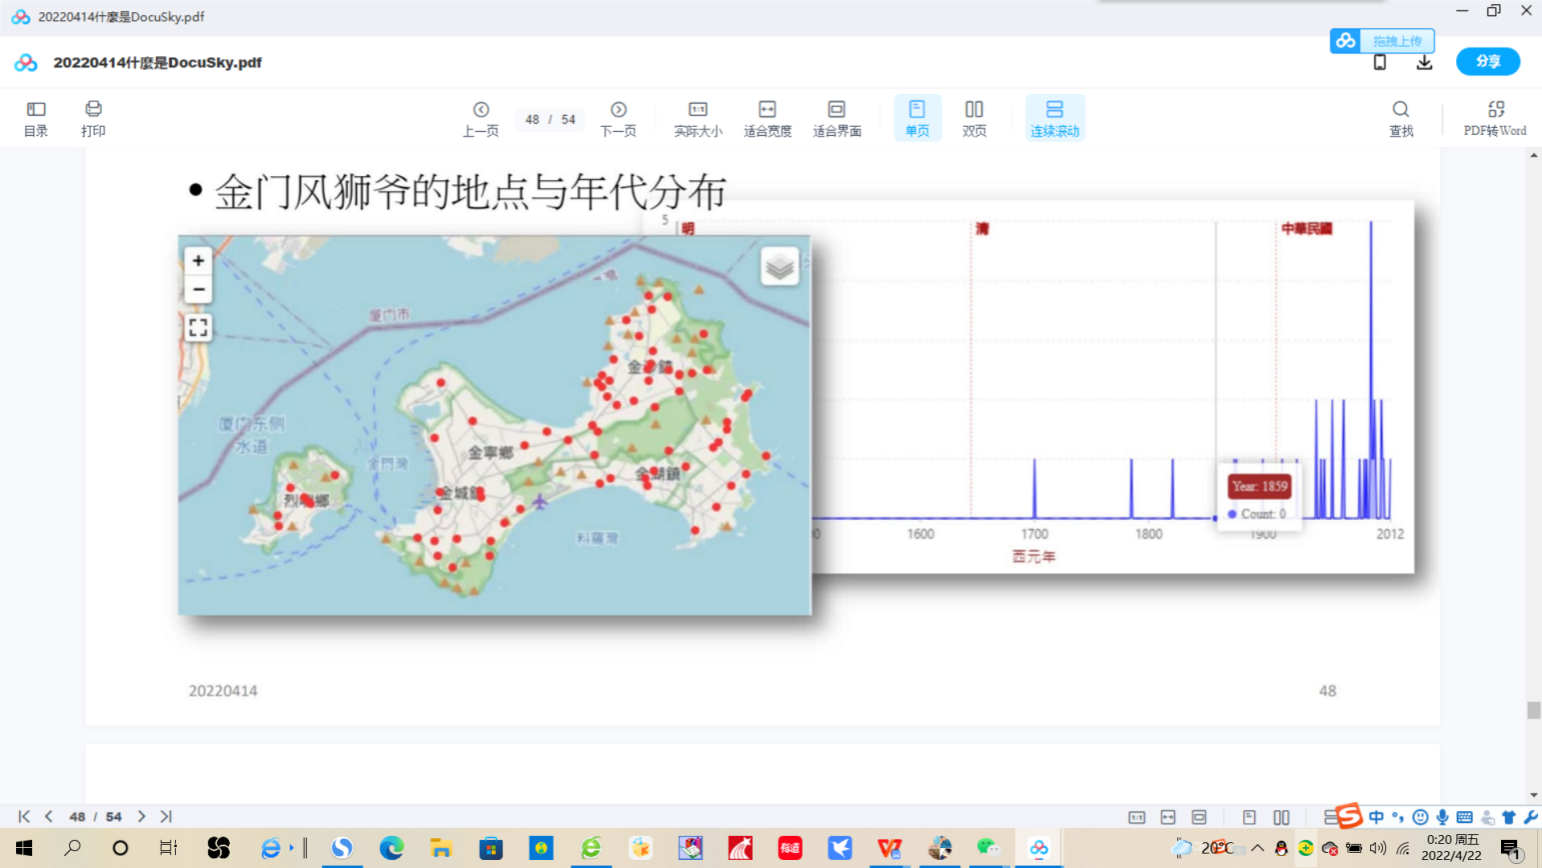The height and width of the screenshot is (868, 1542).
Task: Click the 打印 print icon
Action: 93,118
